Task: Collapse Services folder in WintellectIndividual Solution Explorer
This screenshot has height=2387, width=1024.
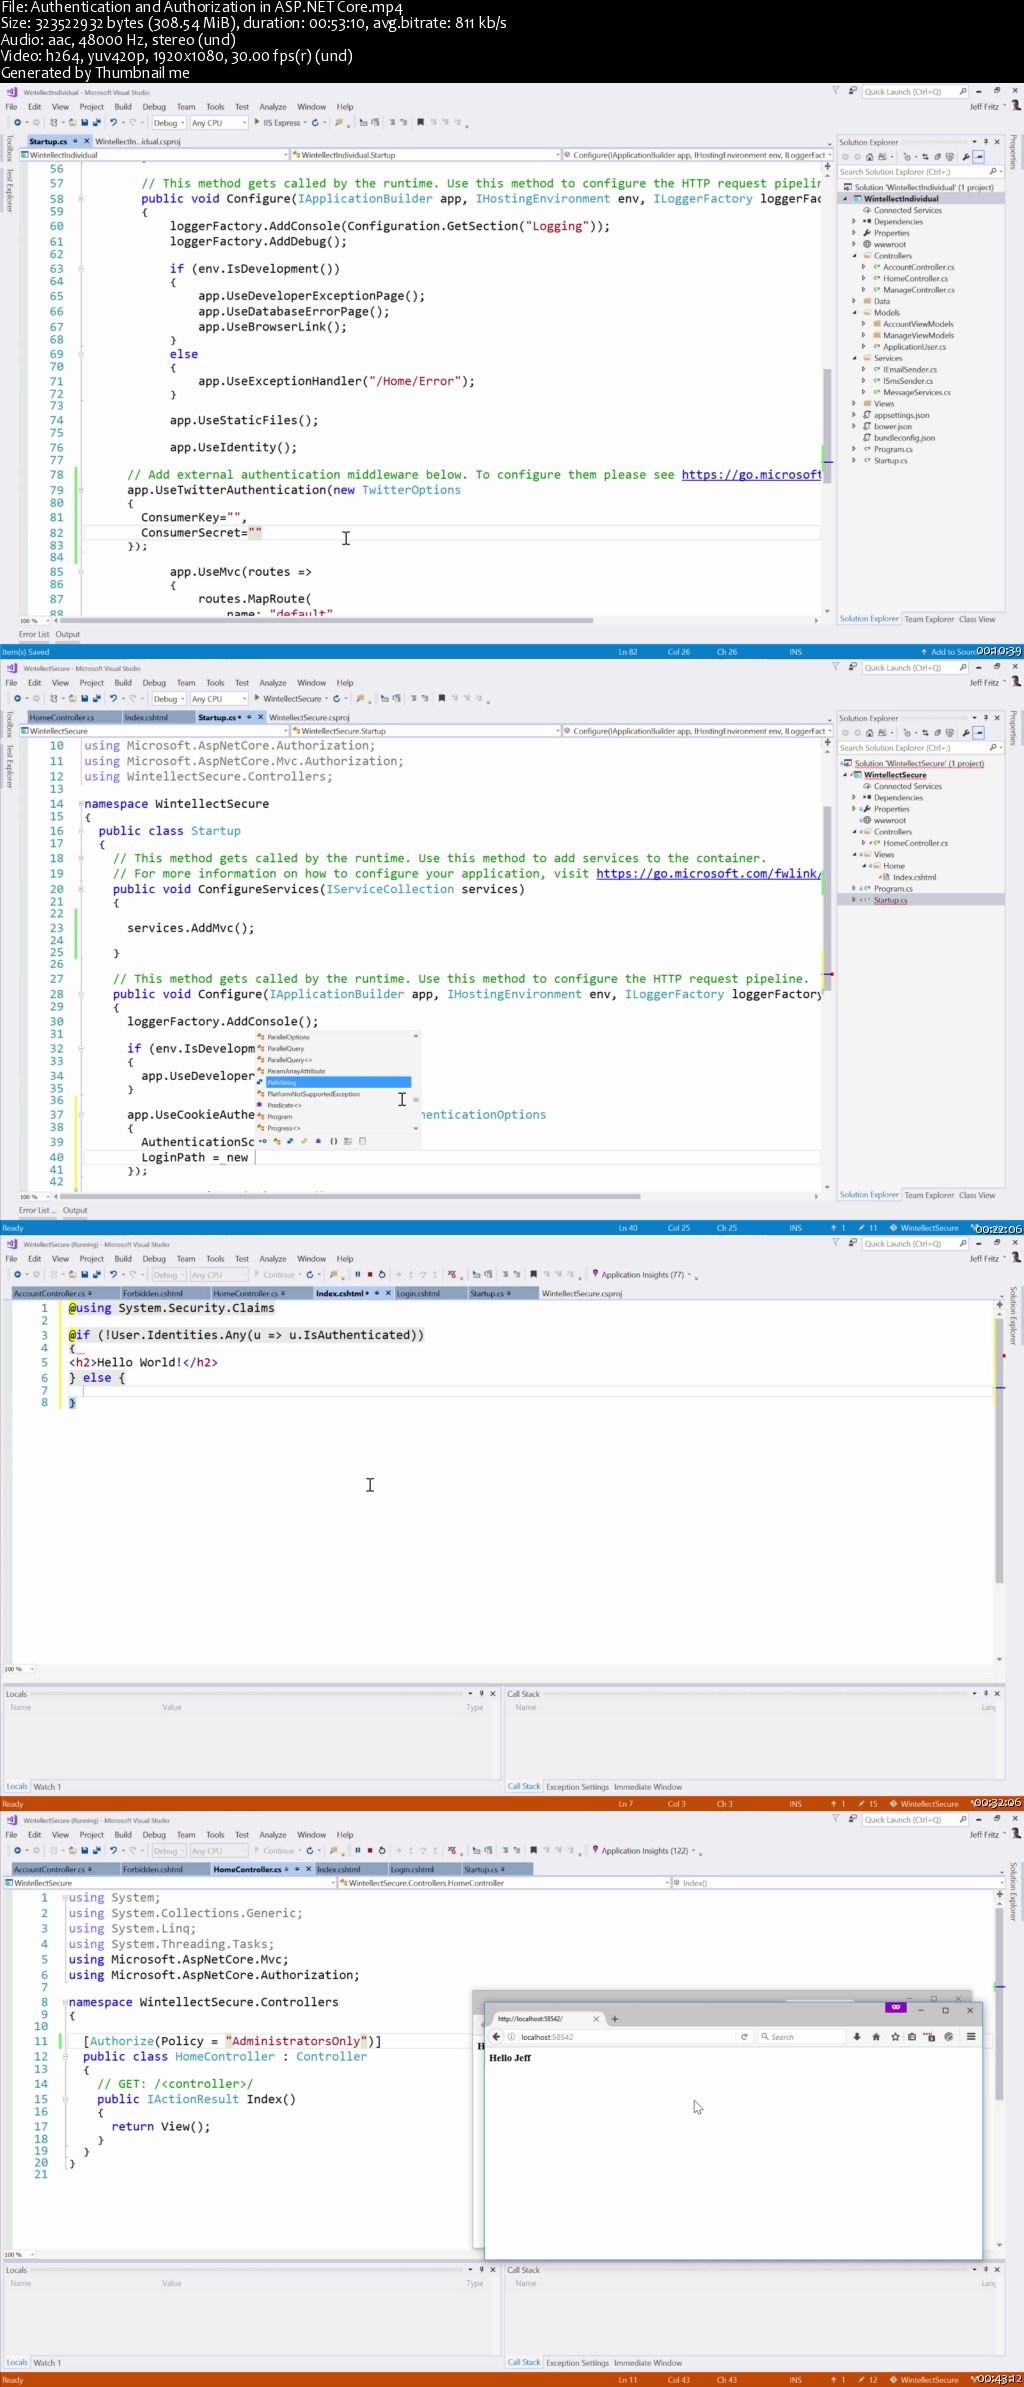Action: point(854,358)
